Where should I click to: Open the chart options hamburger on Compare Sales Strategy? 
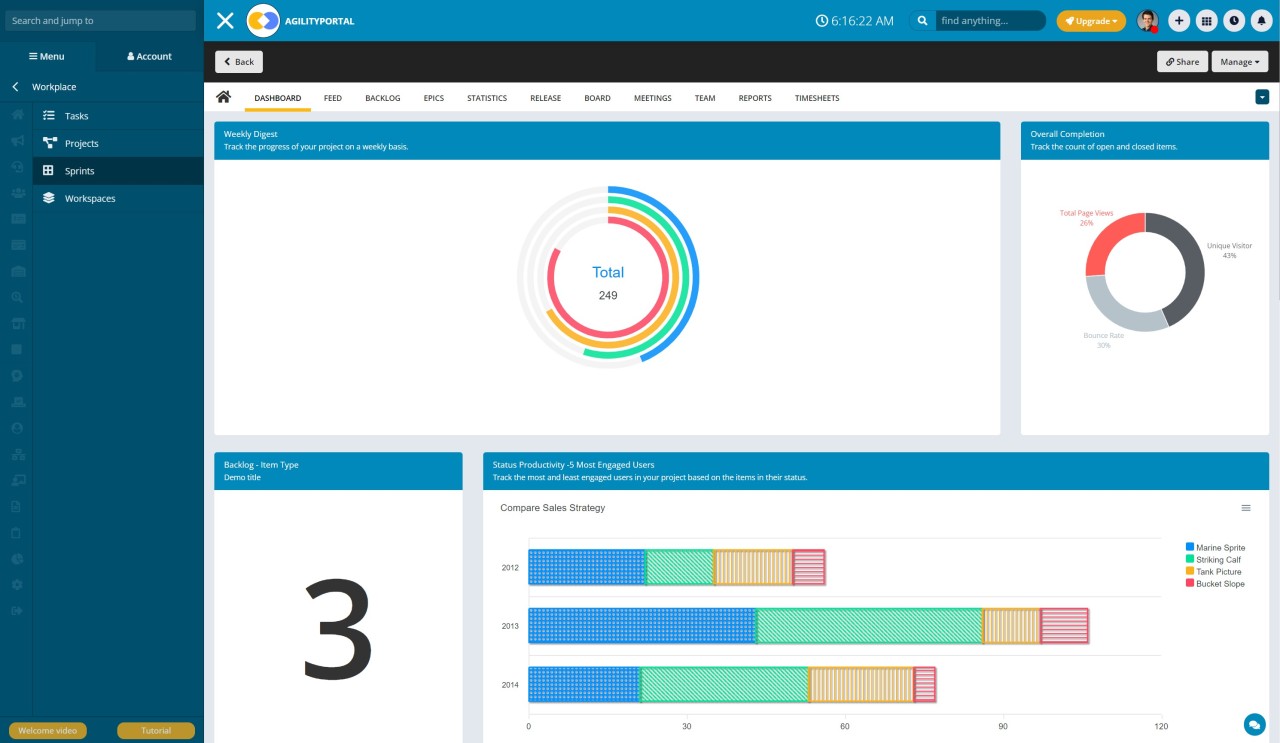1246,508
